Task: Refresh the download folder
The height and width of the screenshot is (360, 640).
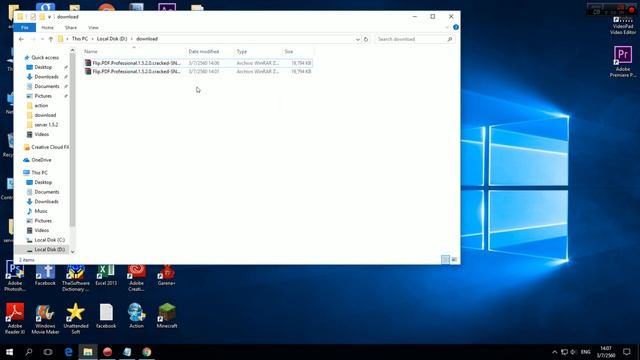Action: tap(366, 39)
